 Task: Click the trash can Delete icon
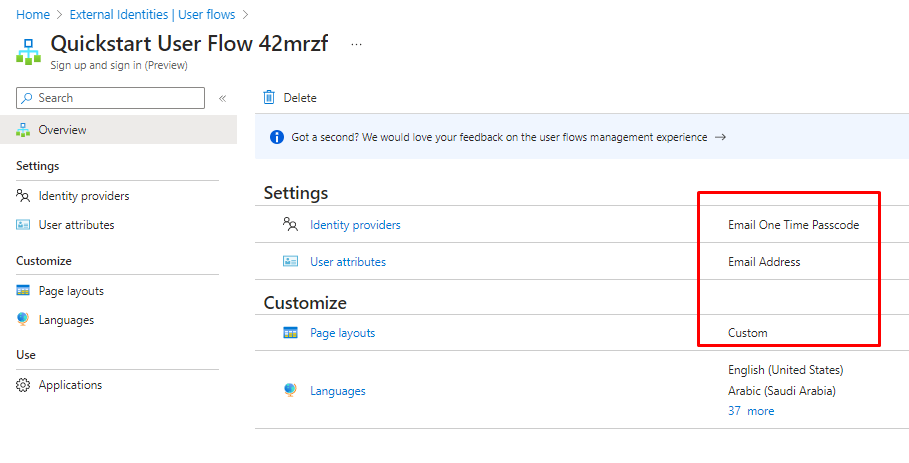click(268, 97)
